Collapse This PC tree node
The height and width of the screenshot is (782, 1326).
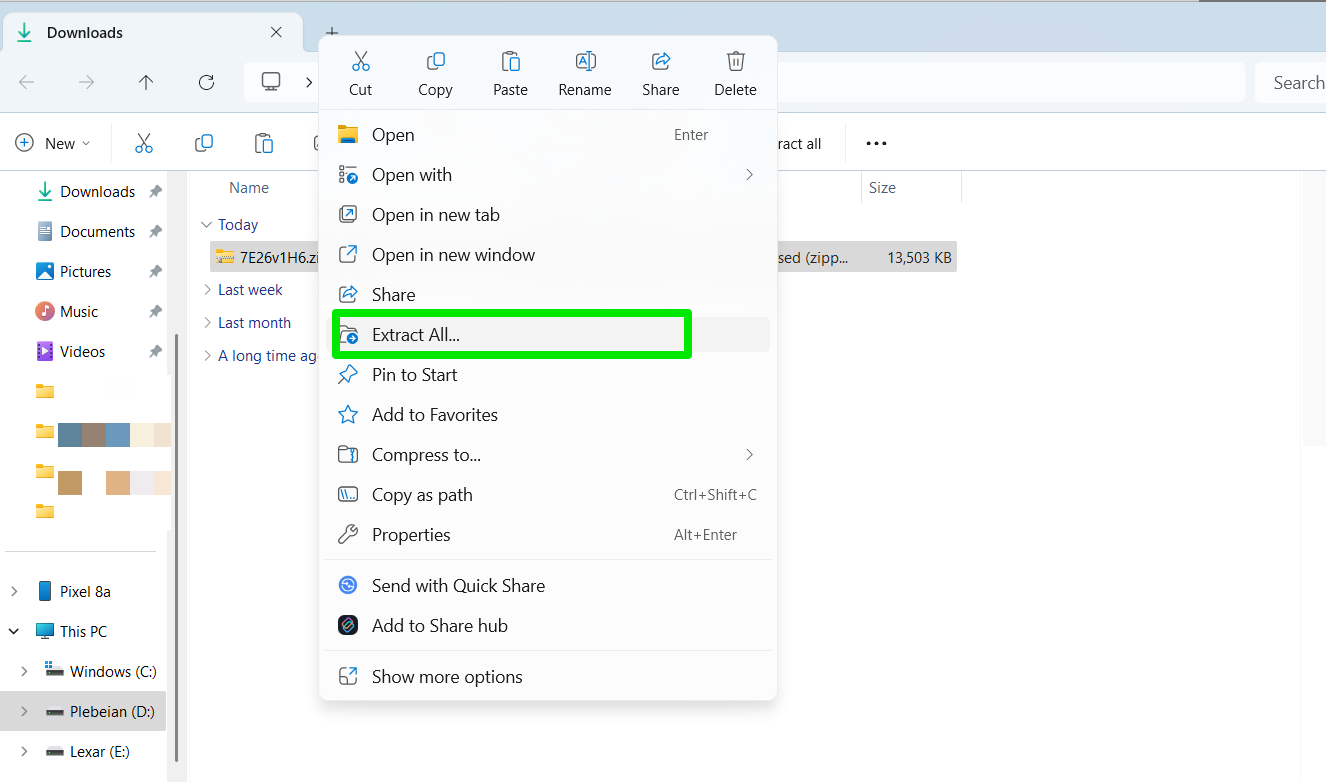(x=14, y=632)
